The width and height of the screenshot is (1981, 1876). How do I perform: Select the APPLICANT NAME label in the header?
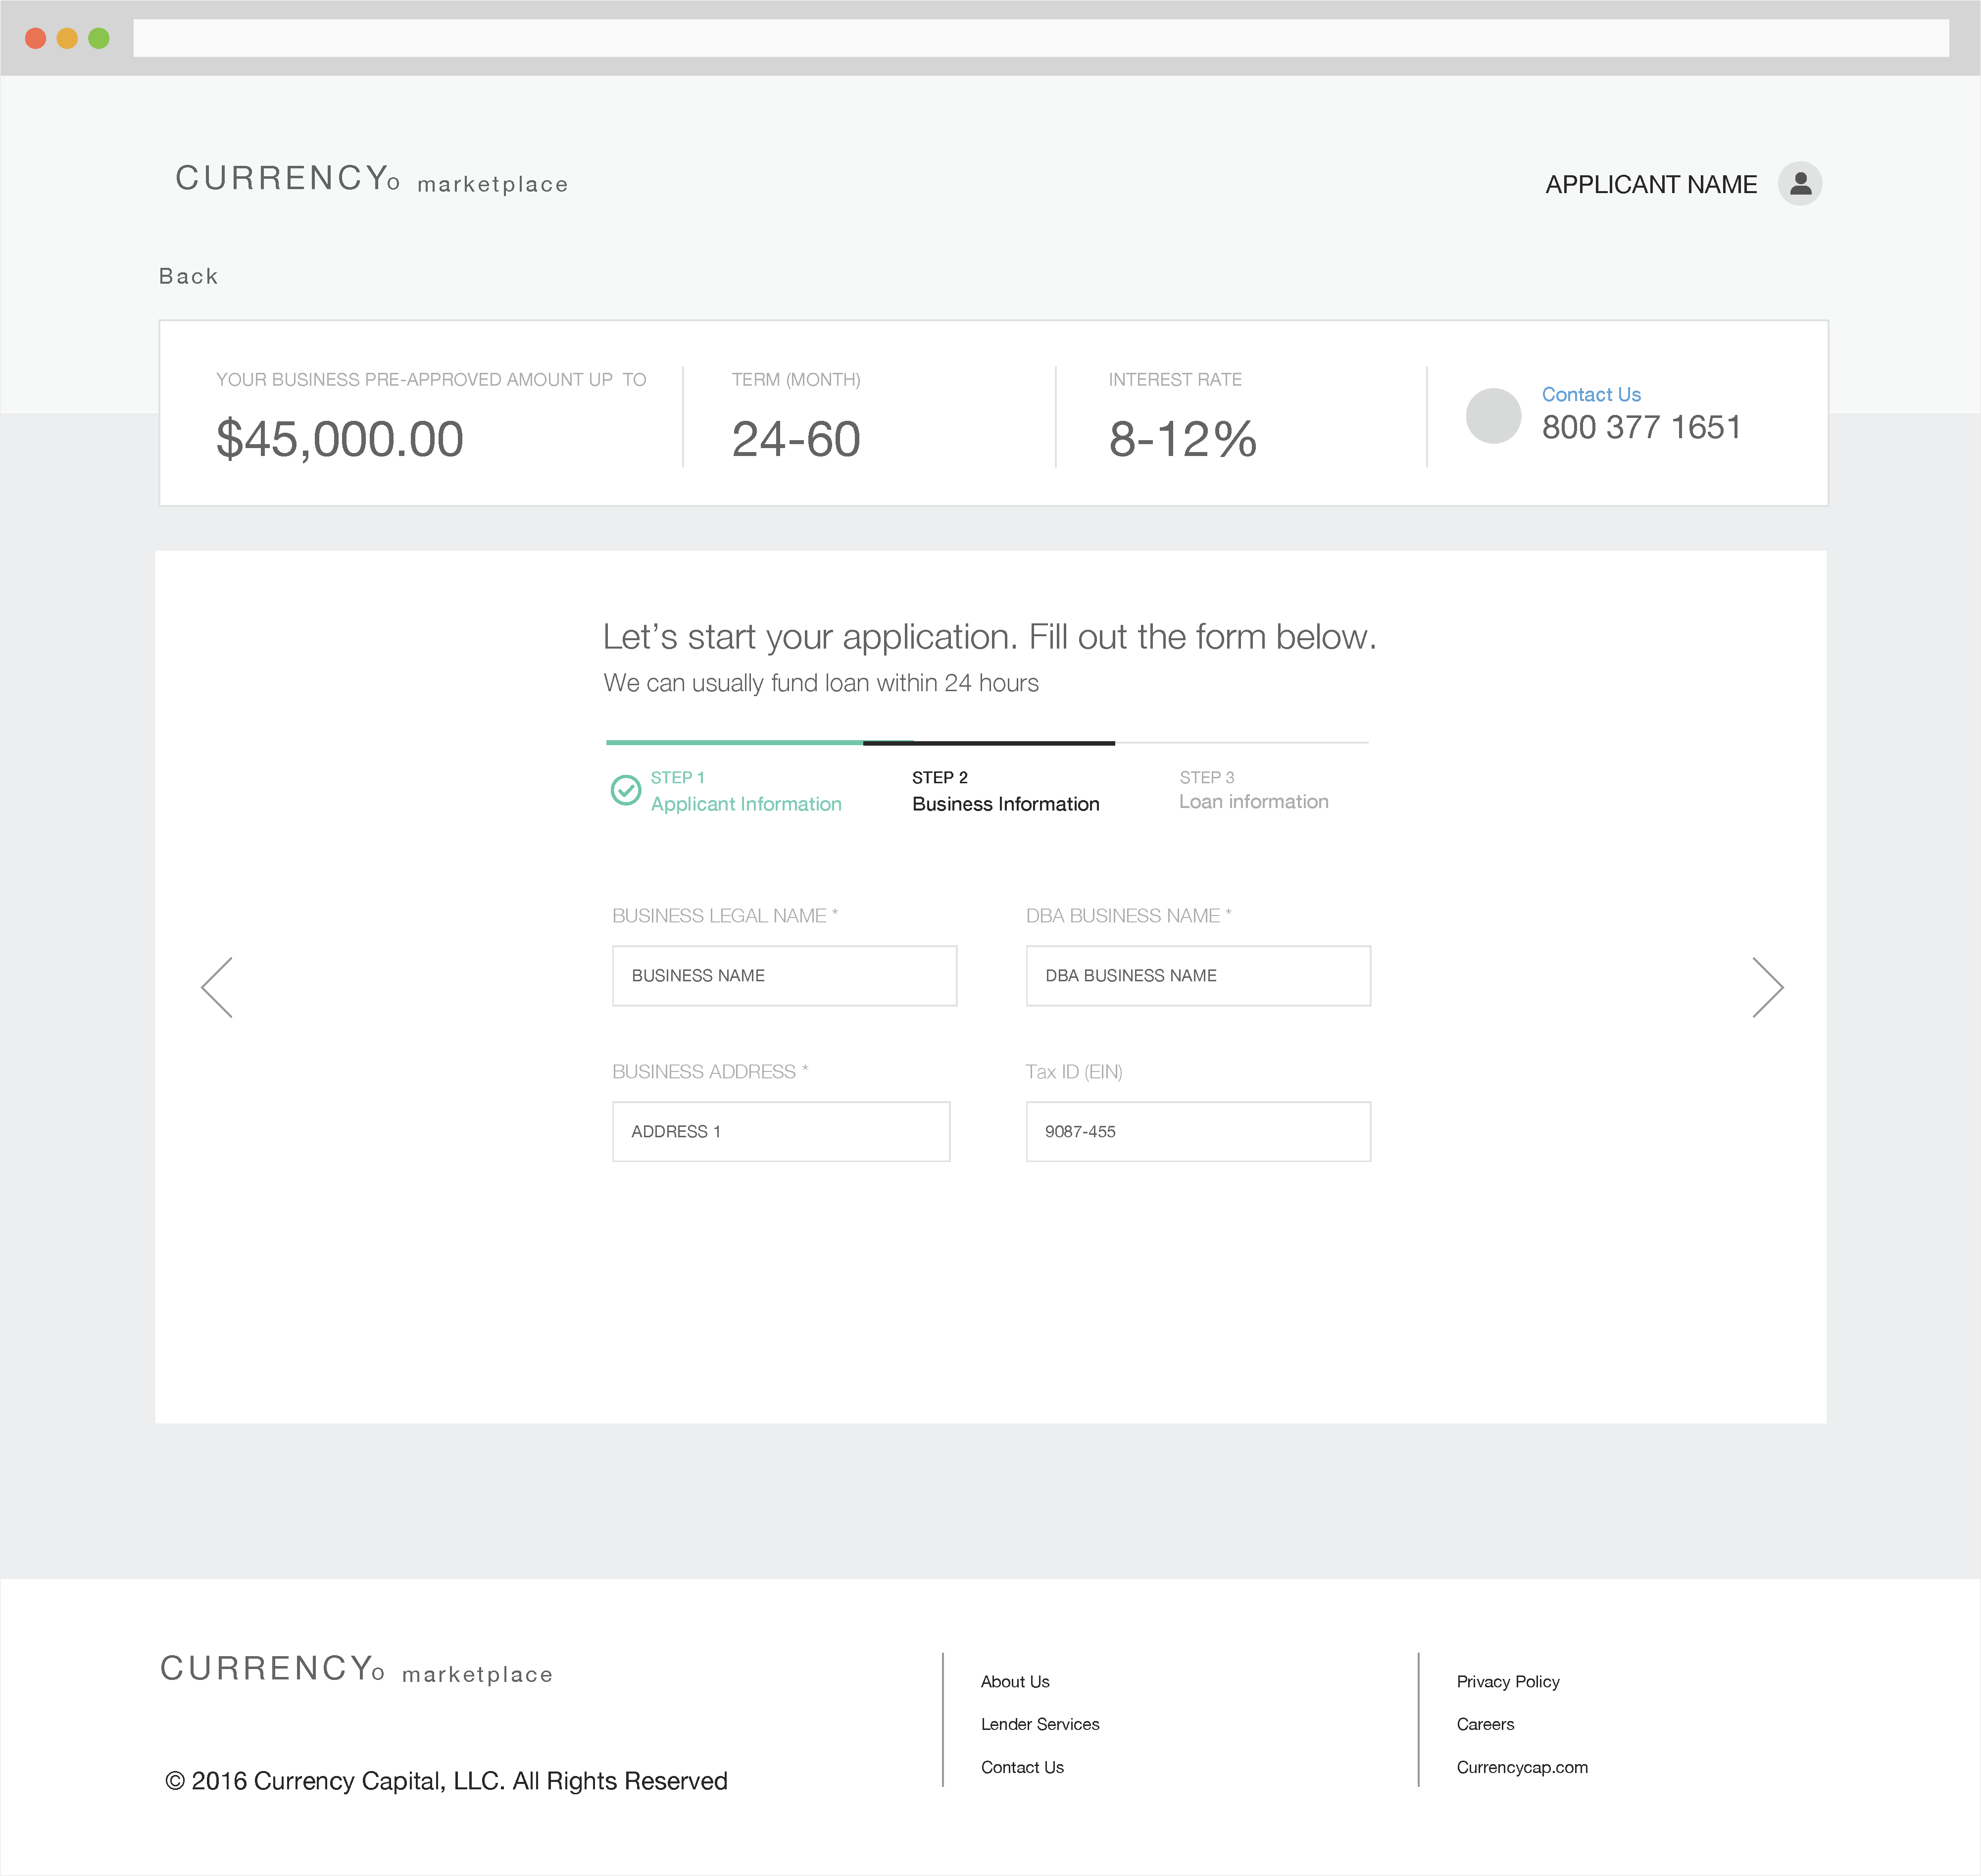tap(1651, 184)
